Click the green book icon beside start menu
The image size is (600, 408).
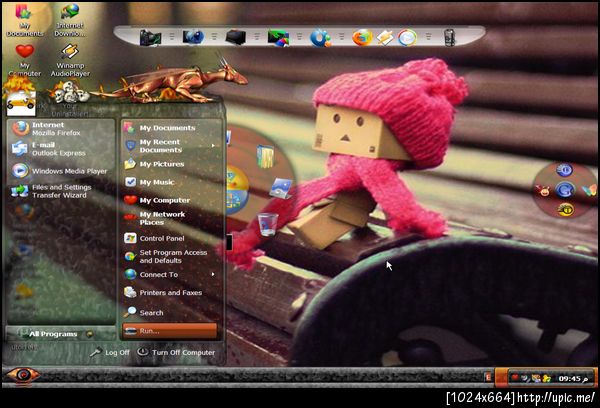coord(265,156)
